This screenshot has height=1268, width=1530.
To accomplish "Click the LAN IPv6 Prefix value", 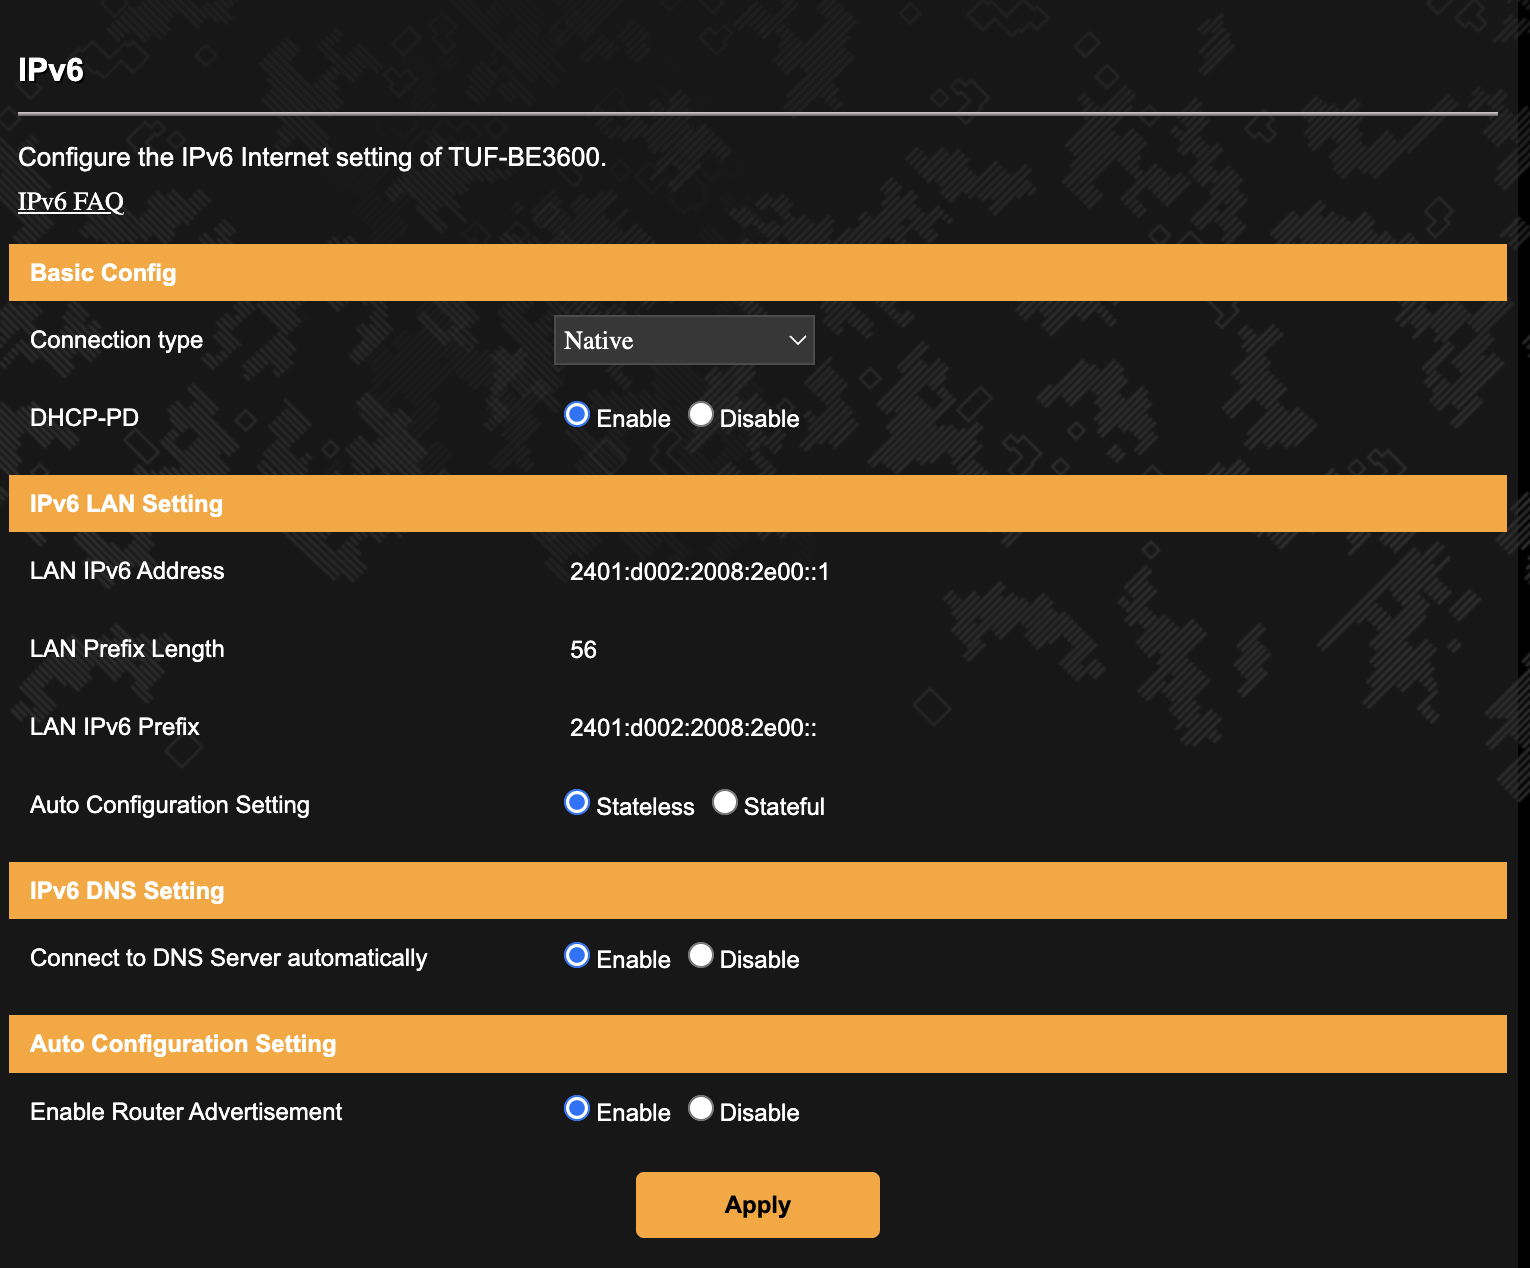I will click(x=693, y=728).
